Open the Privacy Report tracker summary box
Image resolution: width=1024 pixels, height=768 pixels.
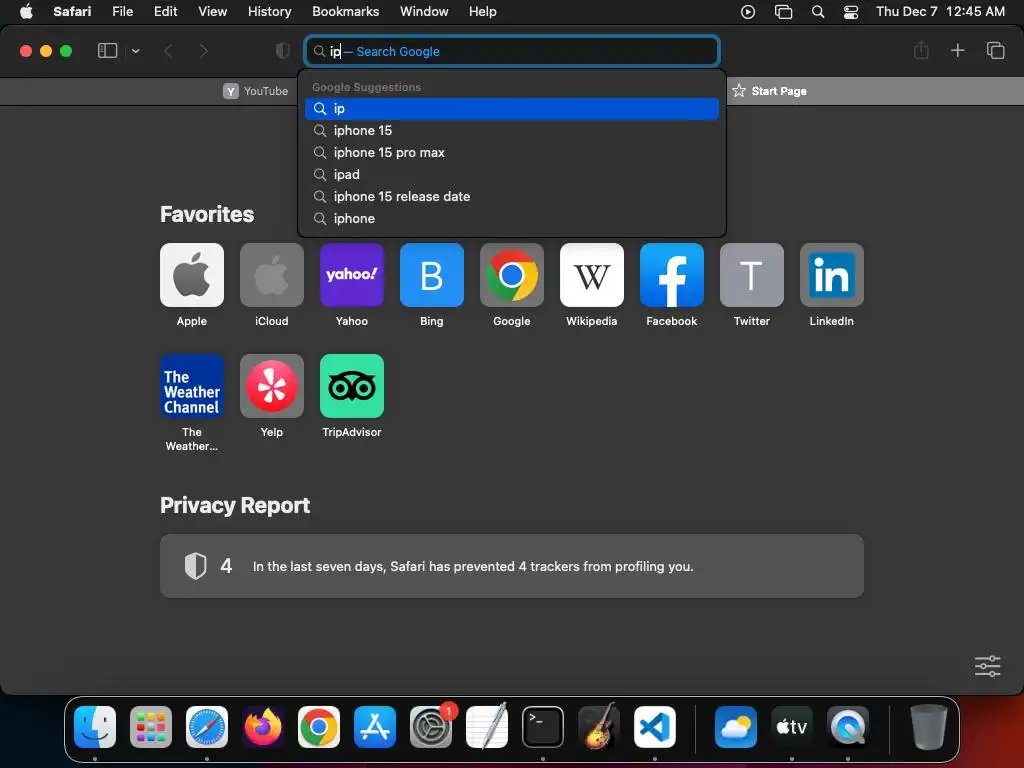pyautogui.click(x=512, y=566)
